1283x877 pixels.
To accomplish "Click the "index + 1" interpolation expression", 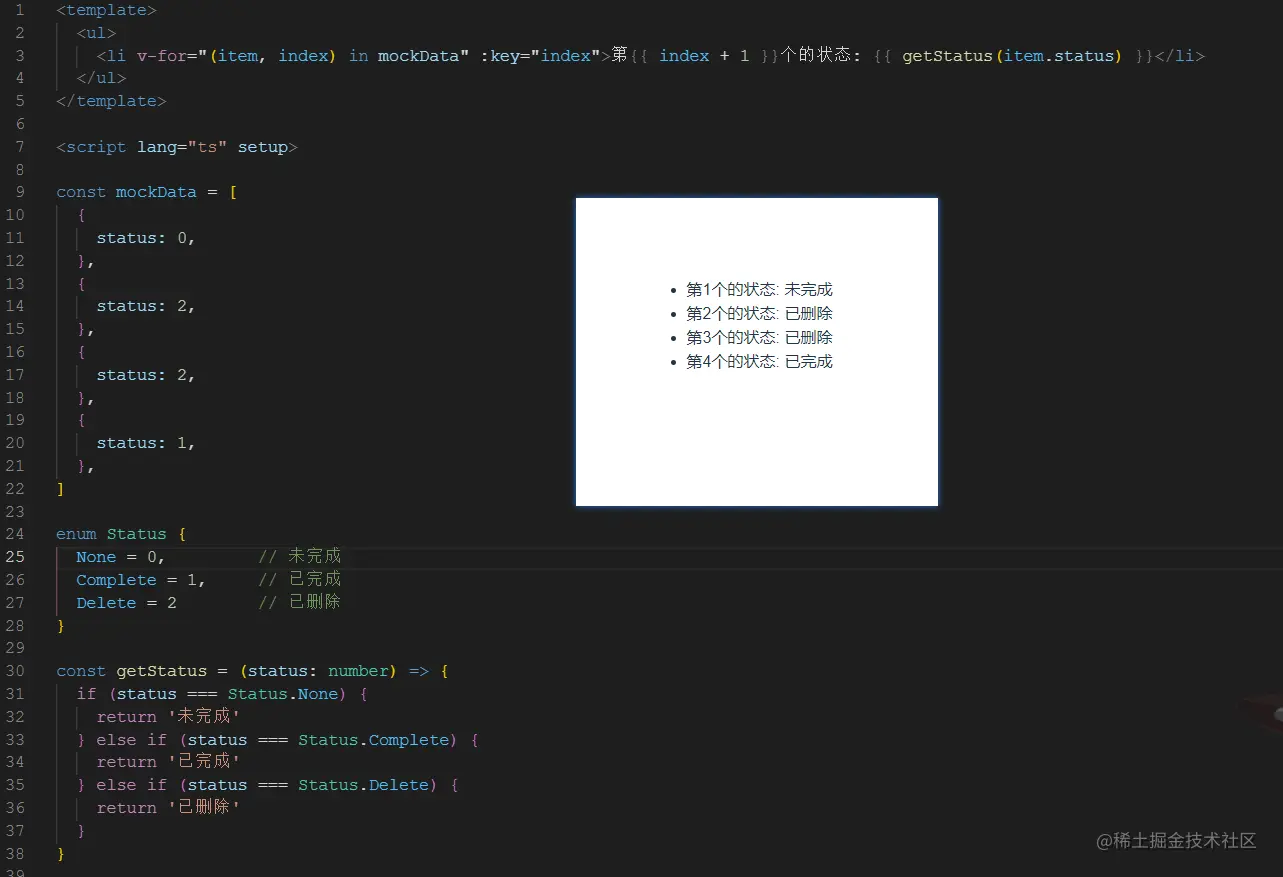I will [x=704, y=56].
